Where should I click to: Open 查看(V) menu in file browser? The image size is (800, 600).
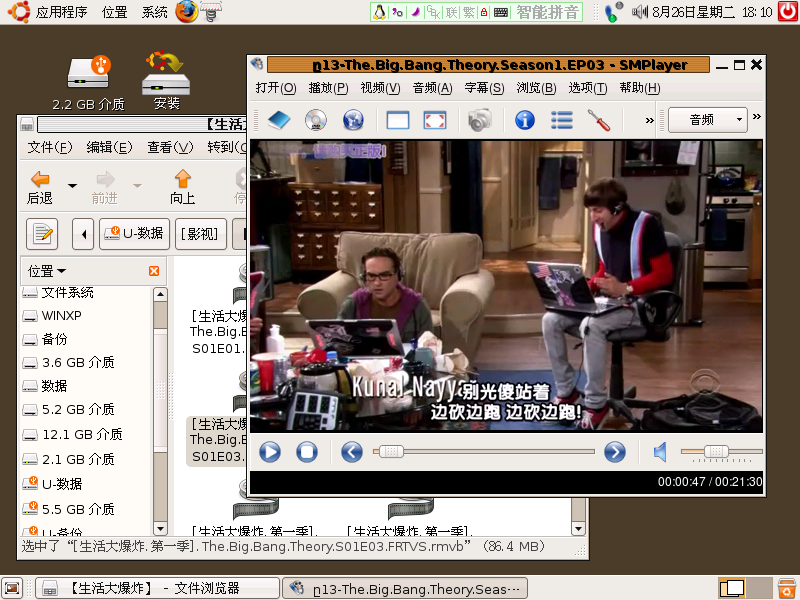click(170, 147)
